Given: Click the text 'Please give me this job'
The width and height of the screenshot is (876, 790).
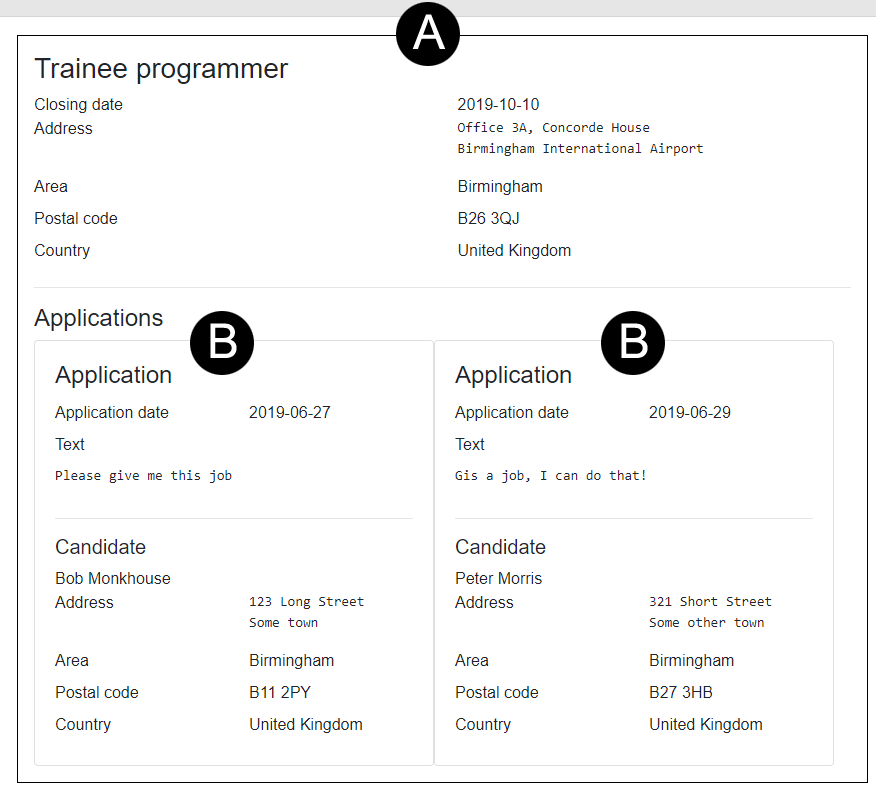Looking at the screenshot, I should [x=143, y=476].
